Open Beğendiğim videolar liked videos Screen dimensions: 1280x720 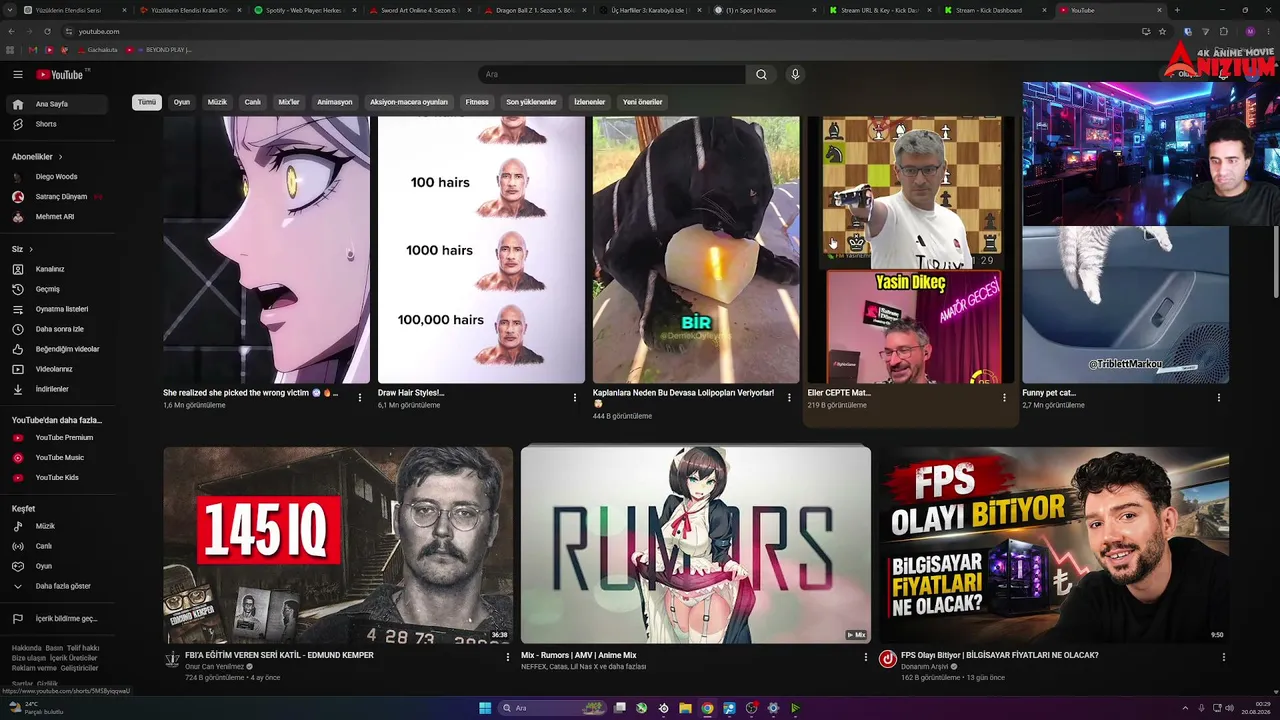pos(56,349)
